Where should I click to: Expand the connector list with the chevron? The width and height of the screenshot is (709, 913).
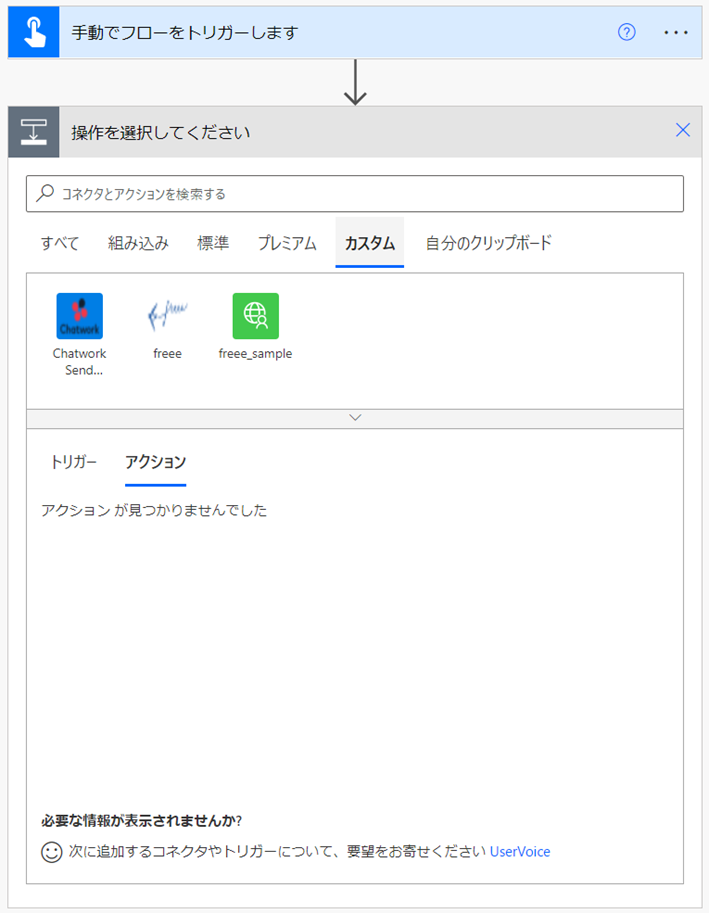pos(355,418)
